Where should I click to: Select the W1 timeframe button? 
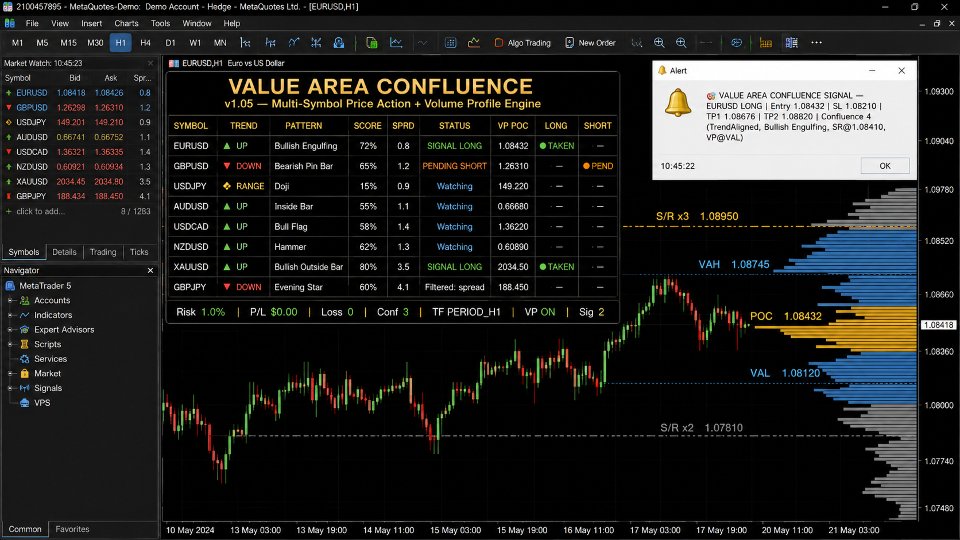point(195,43)
